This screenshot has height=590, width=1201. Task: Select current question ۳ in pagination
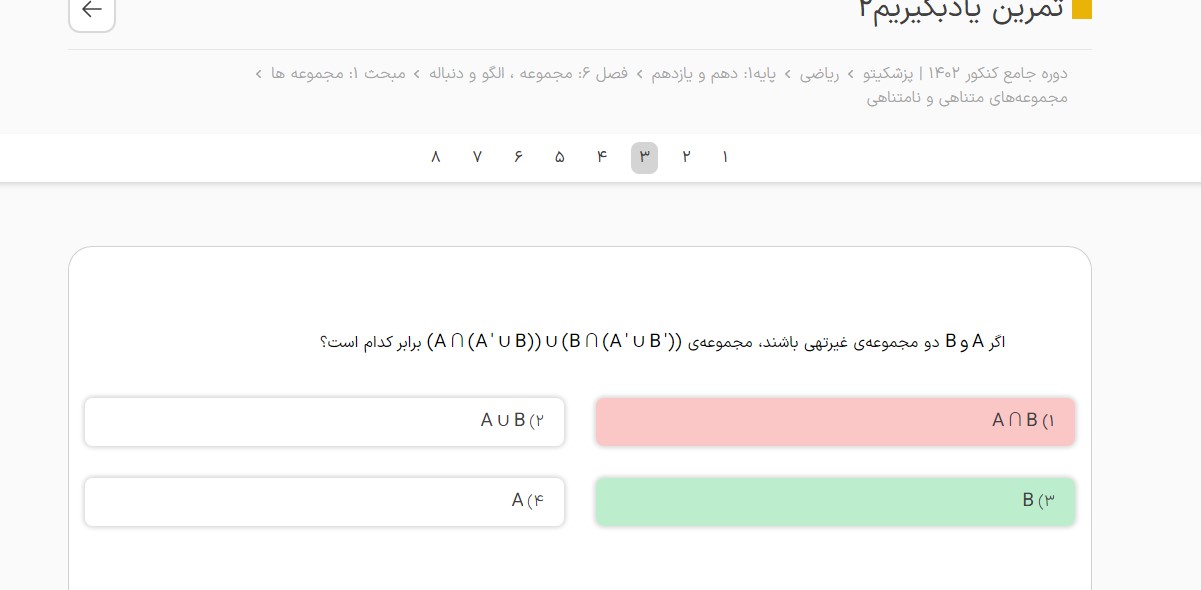[x=644, y=157]
